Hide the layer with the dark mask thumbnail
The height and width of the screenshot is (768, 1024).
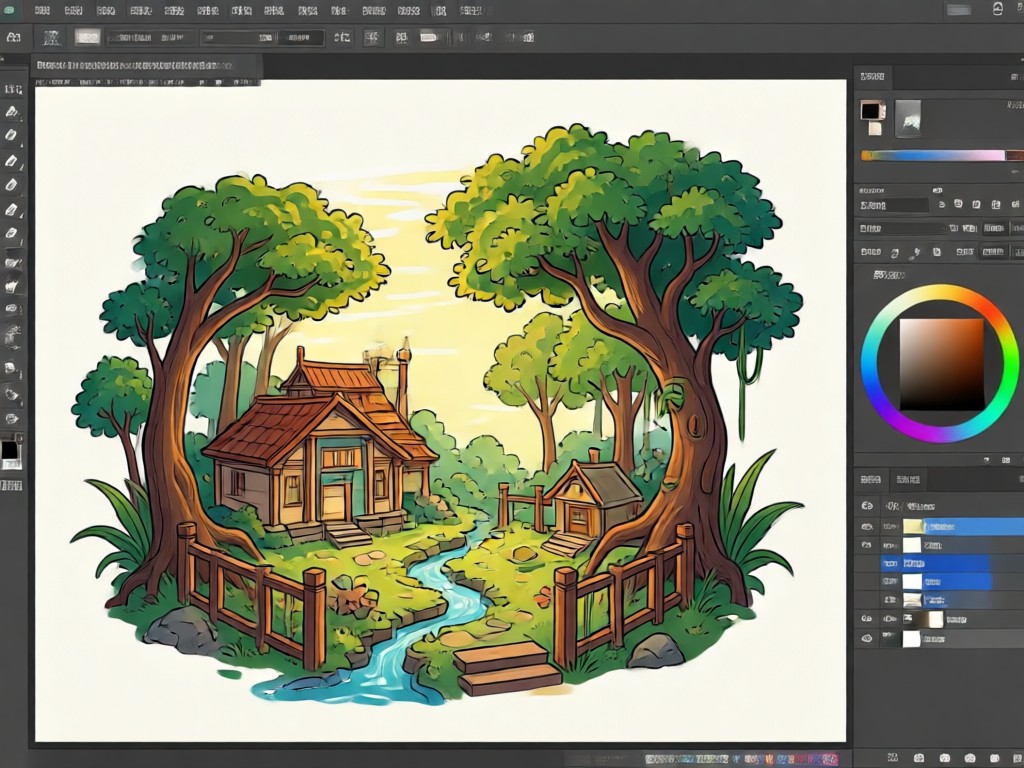[x=867, y=618]
